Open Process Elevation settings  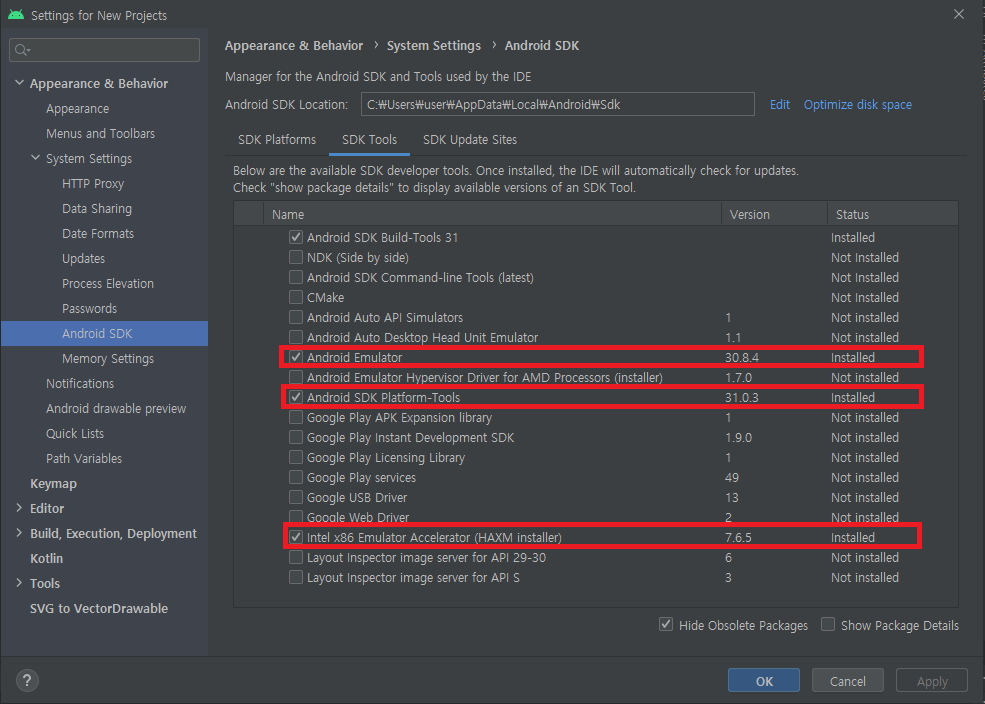tap(107, 284)
